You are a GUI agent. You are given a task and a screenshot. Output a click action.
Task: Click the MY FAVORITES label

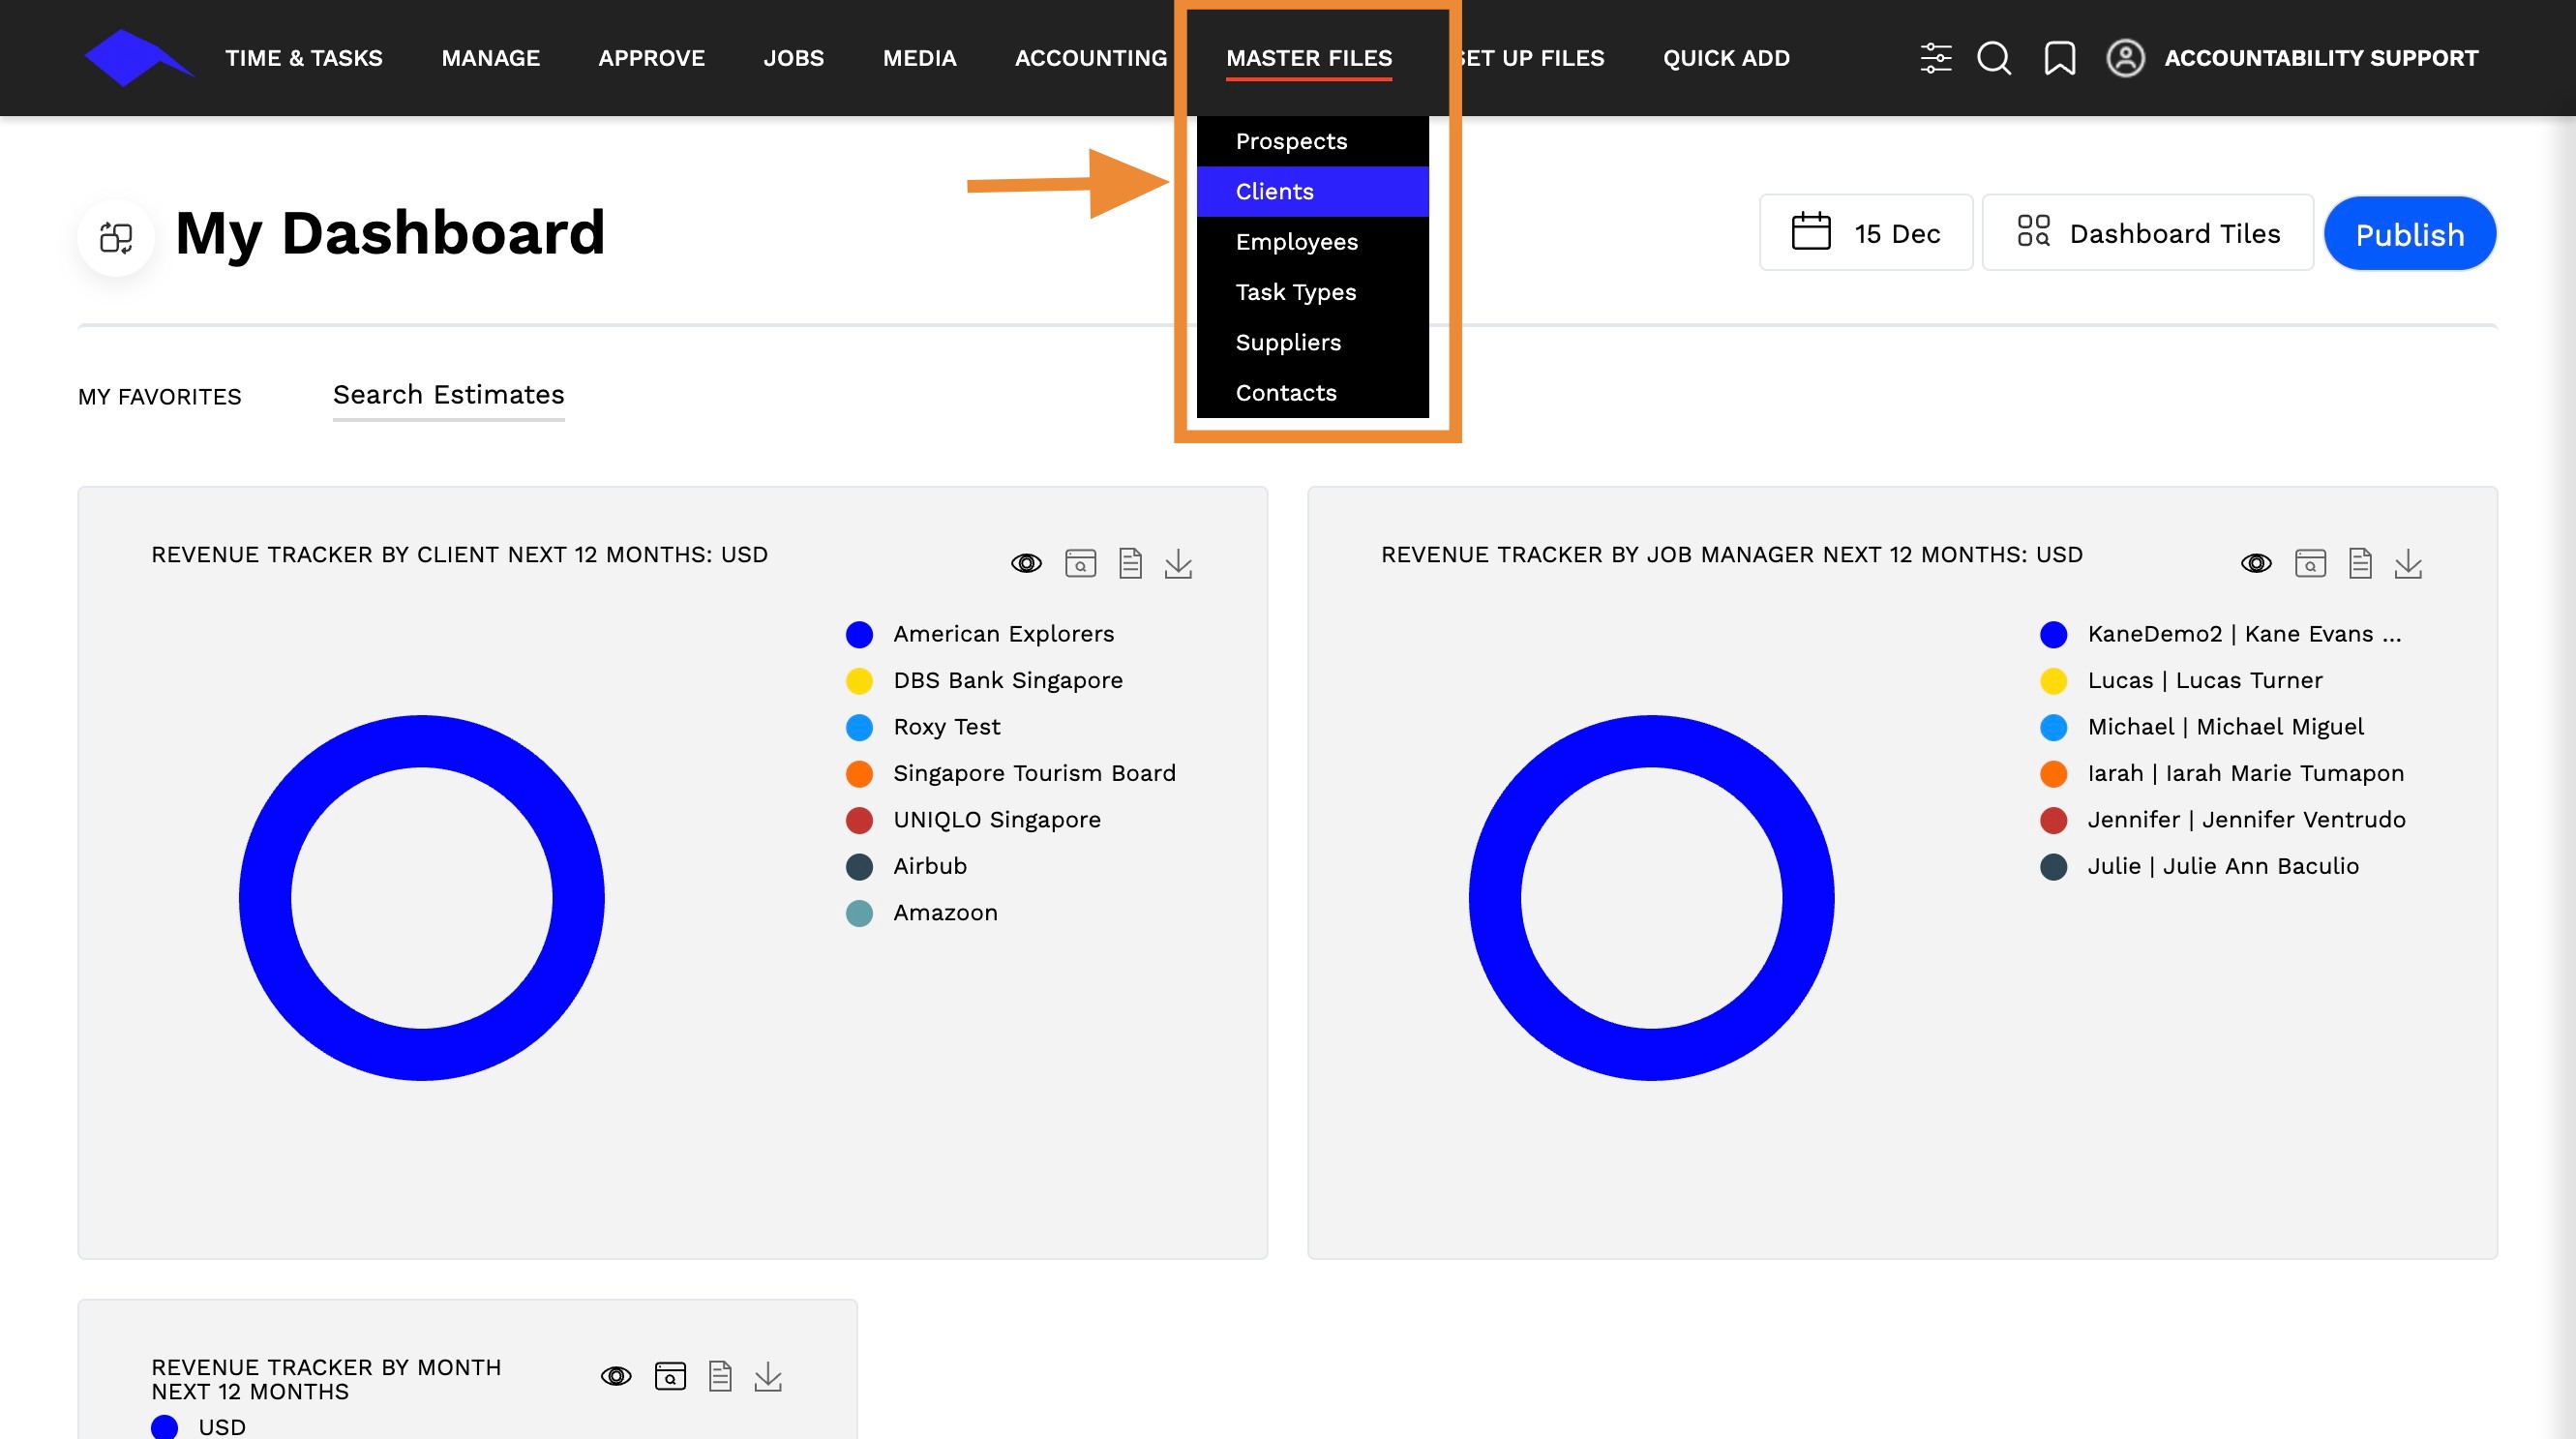(160, 397)
